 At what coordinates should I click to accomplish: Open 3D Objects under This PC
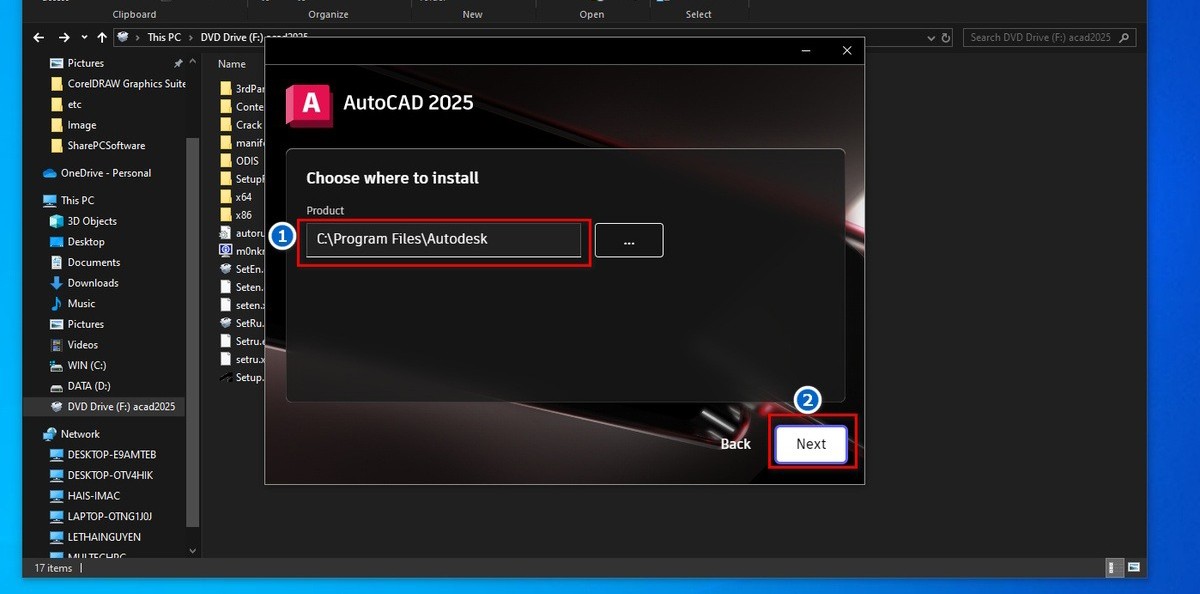pos(92,221)
